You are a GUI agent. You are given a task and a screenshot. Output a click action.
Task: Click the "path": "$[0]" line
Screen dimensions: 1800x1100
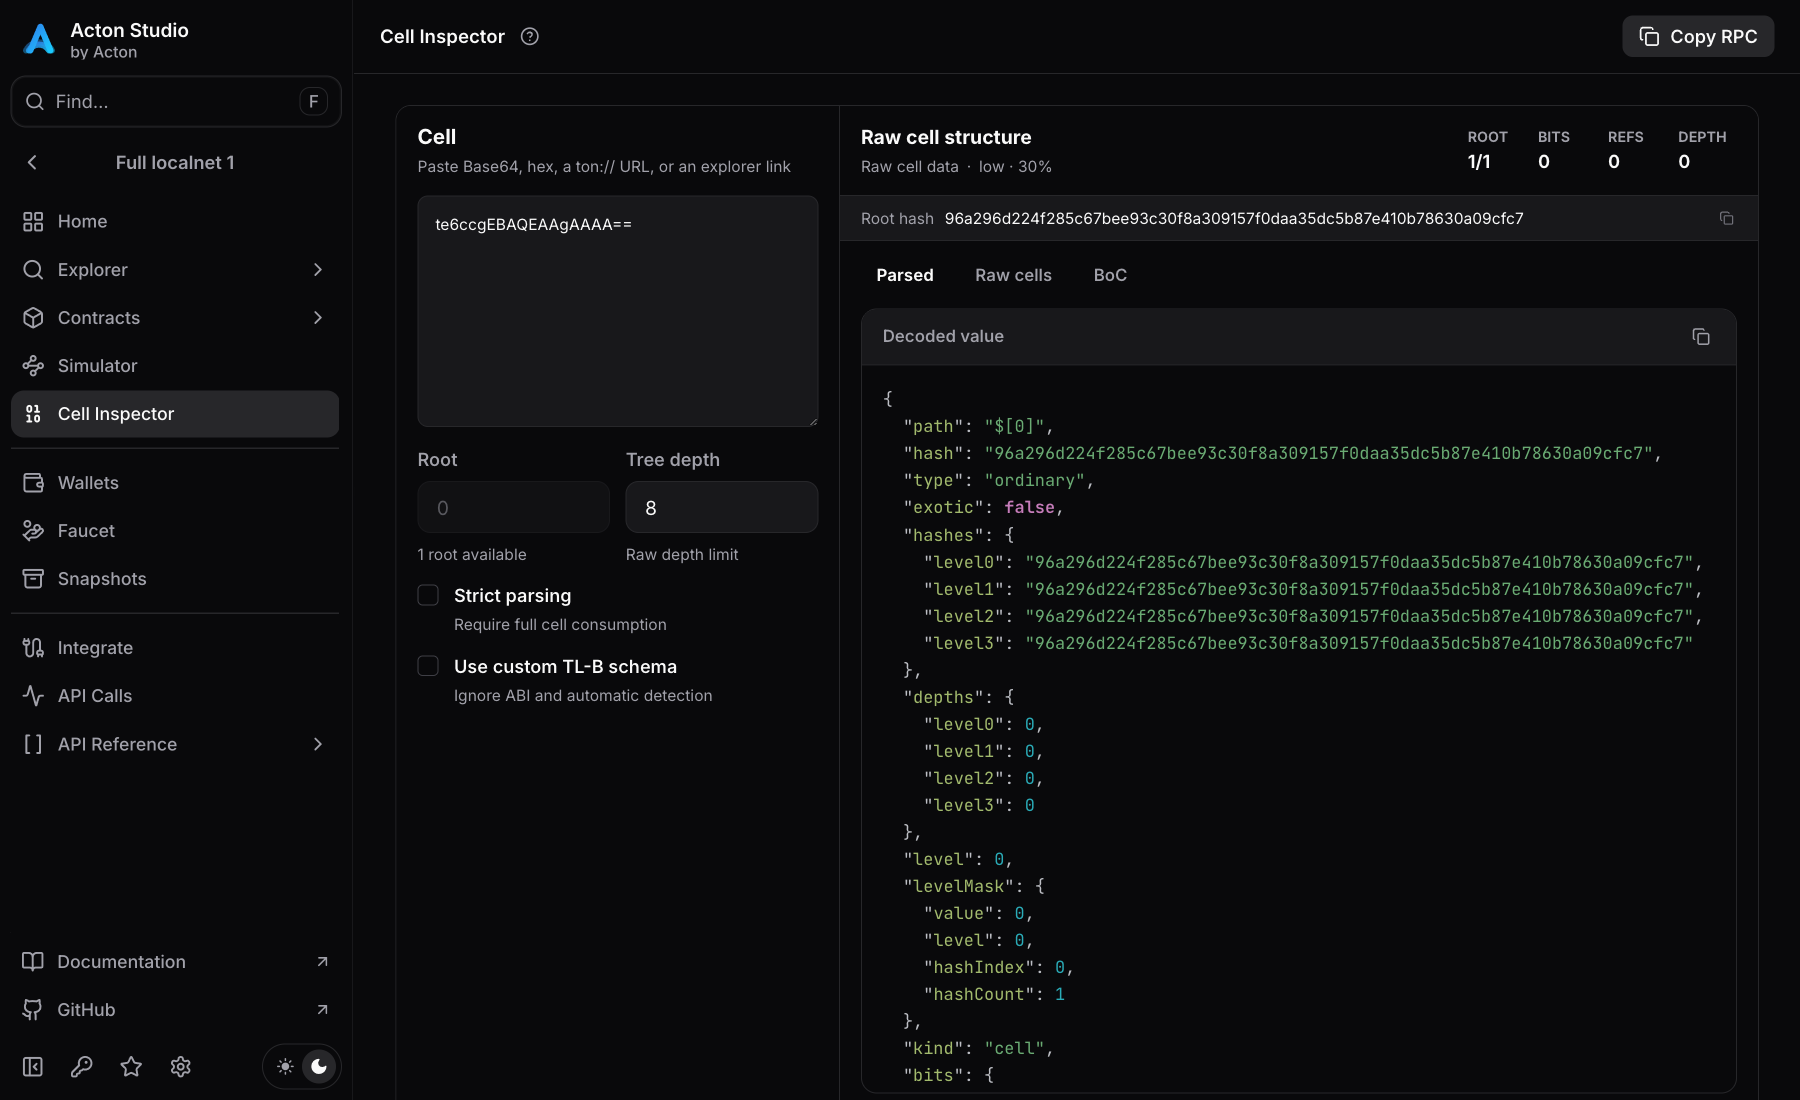click(978, 426)
